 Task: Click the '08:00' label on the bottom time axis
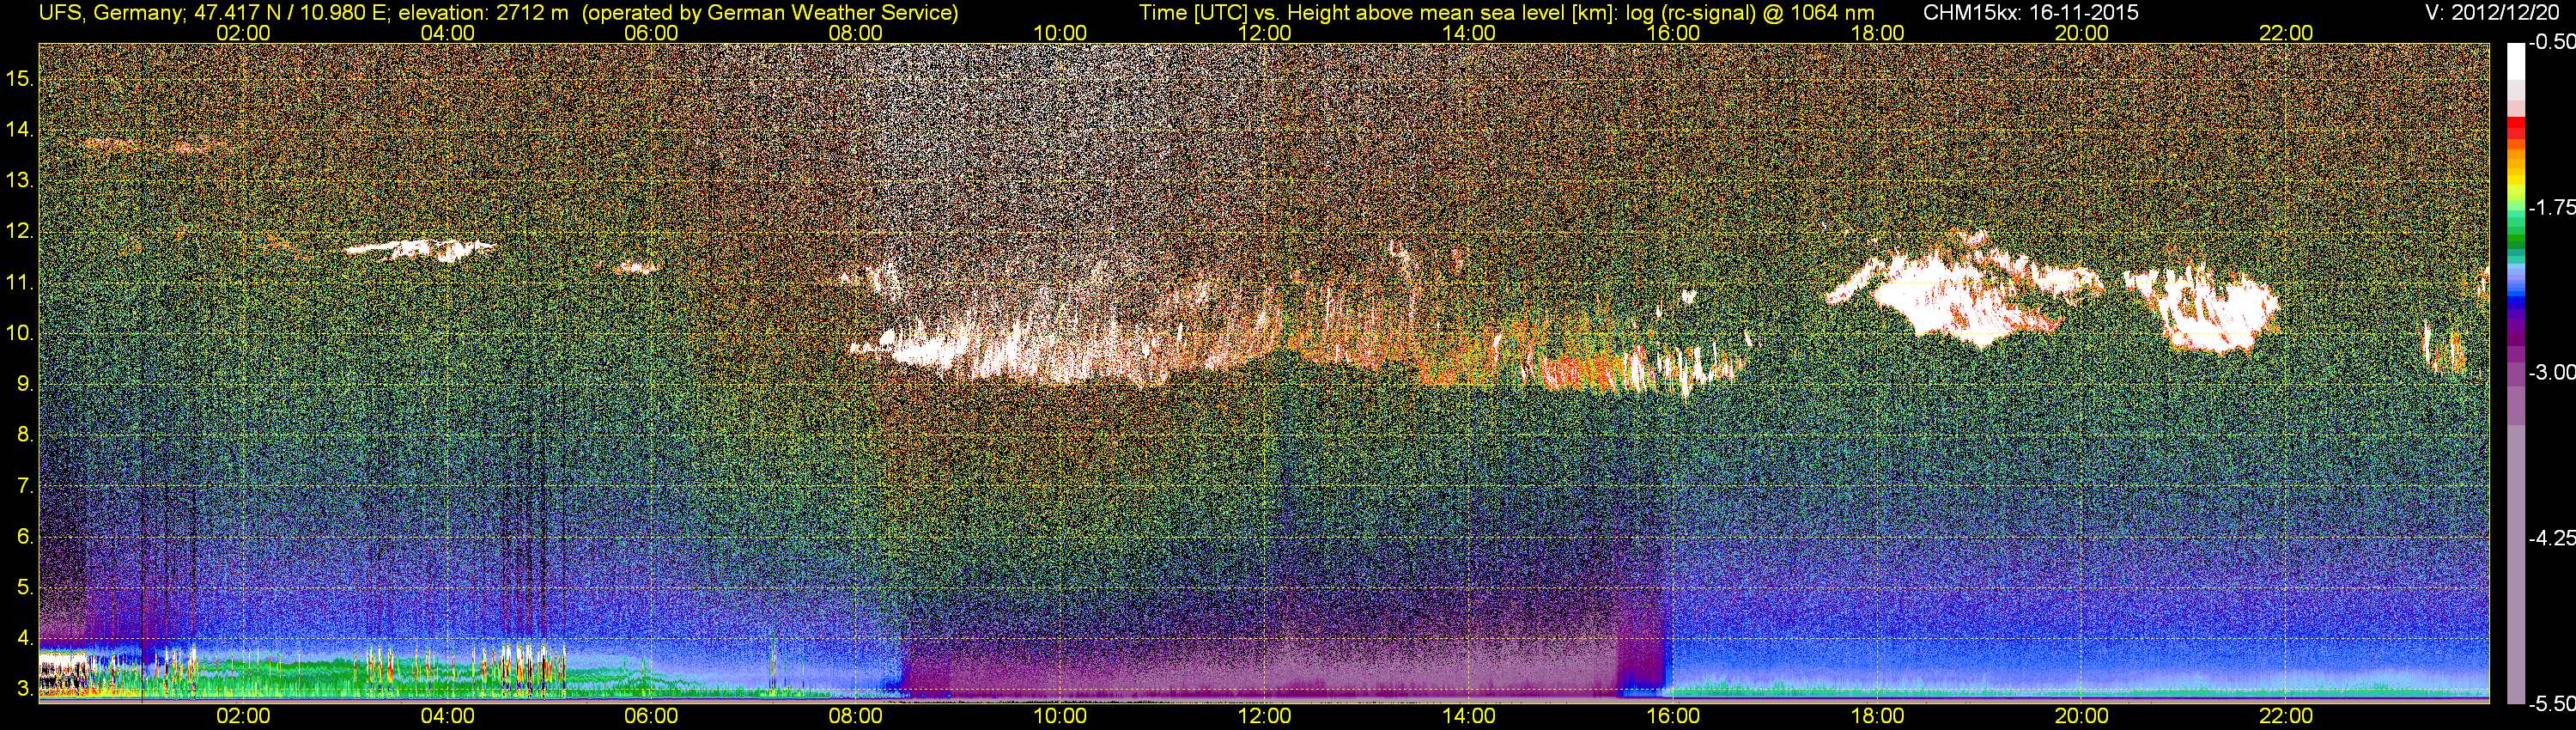click(856, 716)
